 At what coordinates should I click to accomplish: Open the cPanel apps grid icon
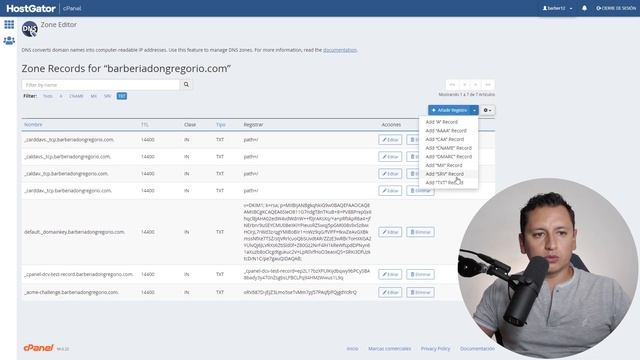9,24
